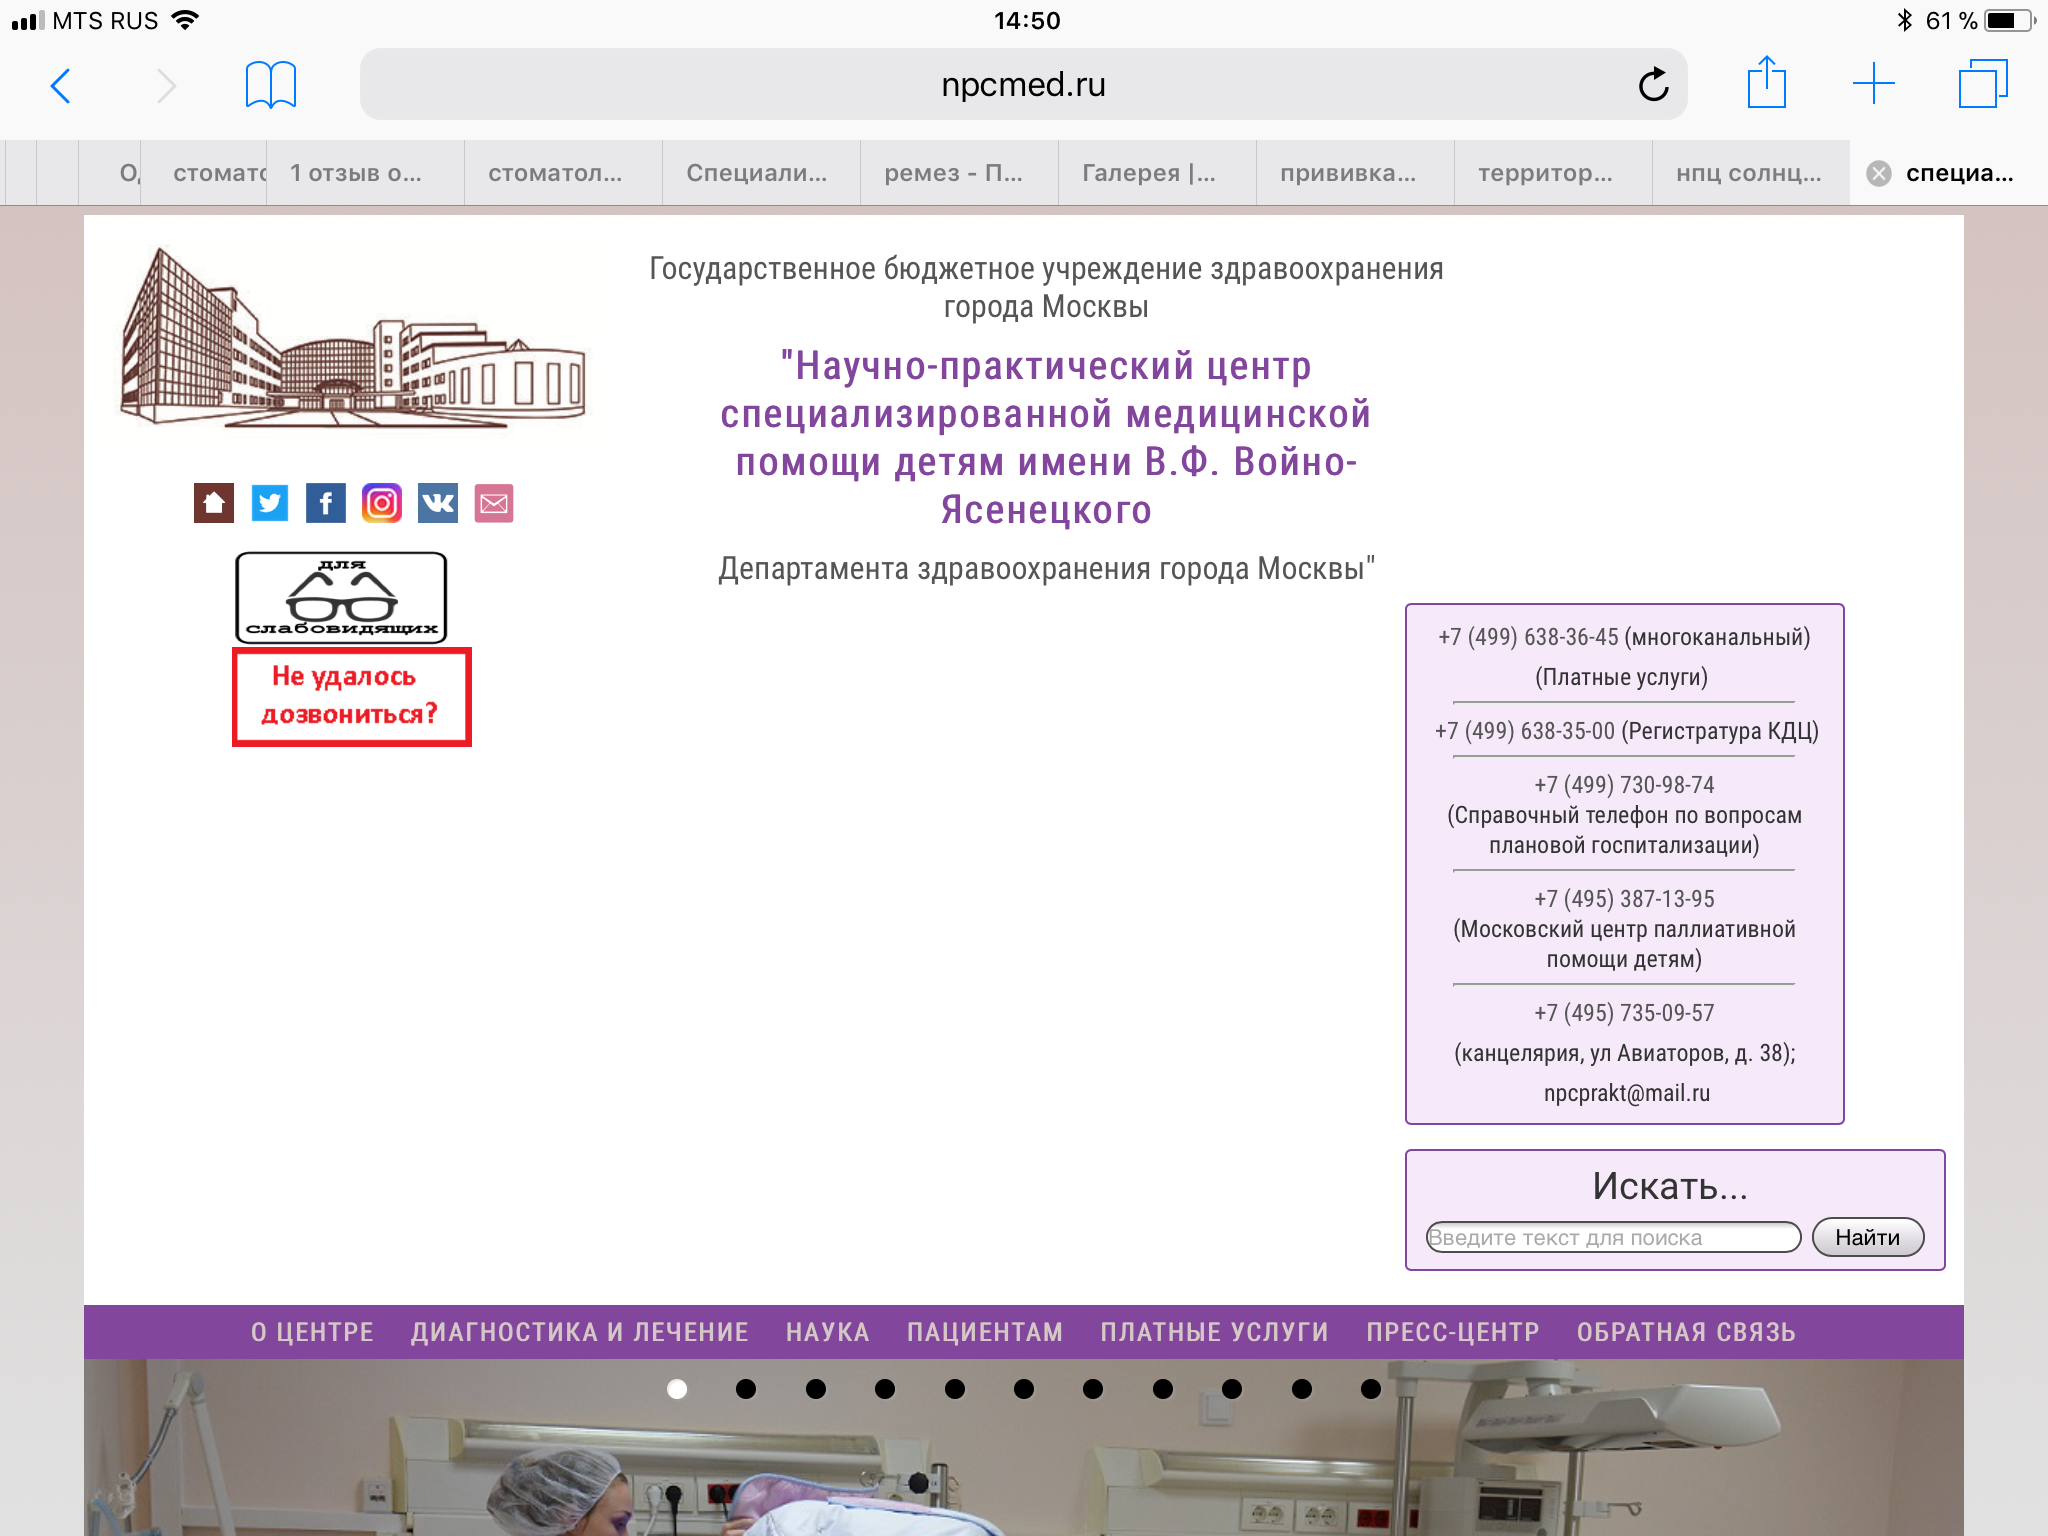The height and width of the screenshot is (1536, 2048).
Task: Open the VK social icon
Action: 438,503
